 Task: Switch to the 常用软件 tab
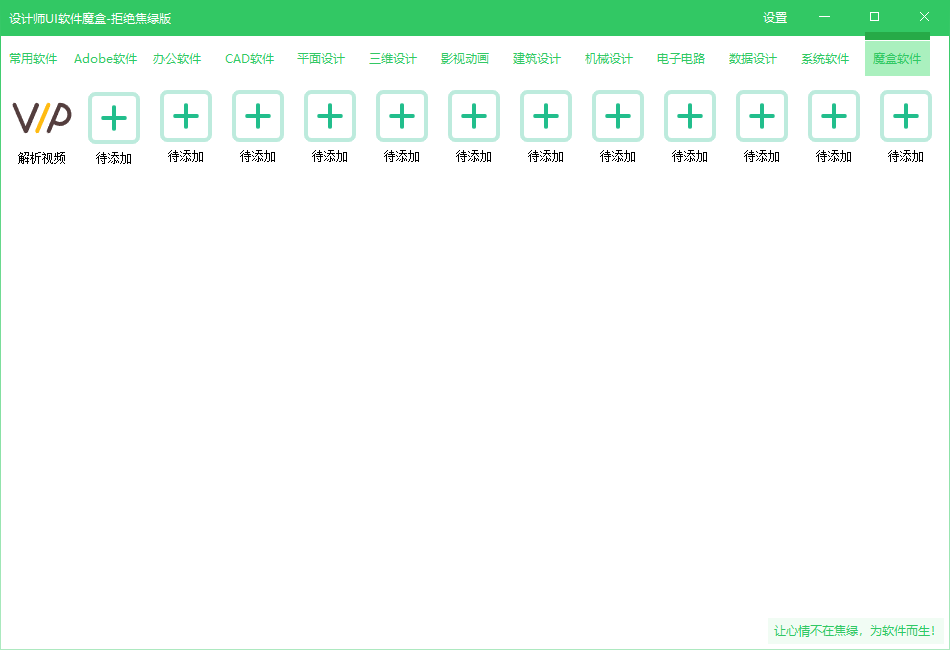pyautogui.click(x=33, y=59)
